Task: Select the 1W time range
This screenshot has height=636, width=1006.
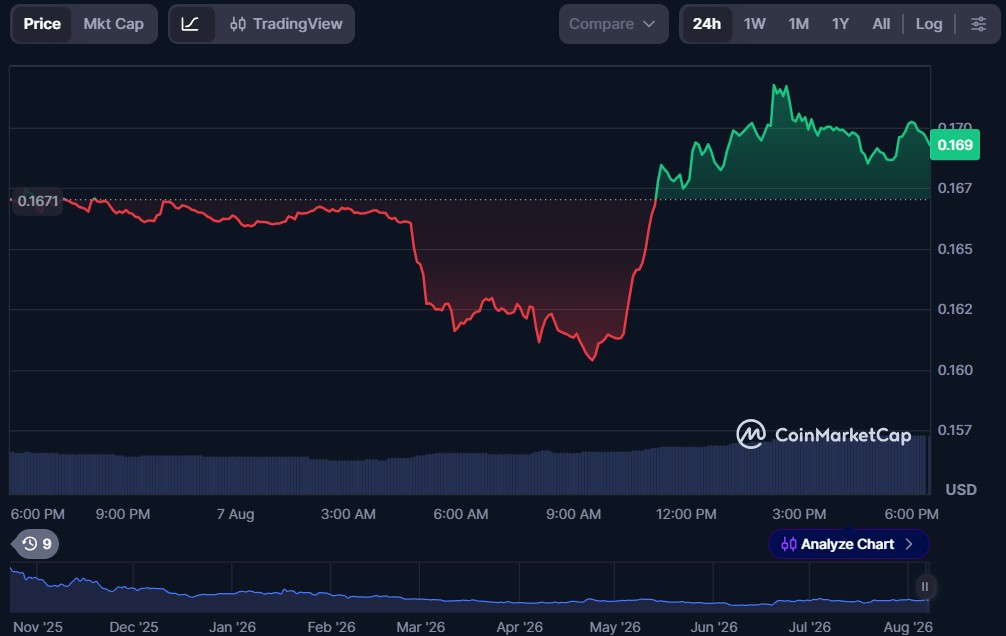Action: click(x=754, y=24)
